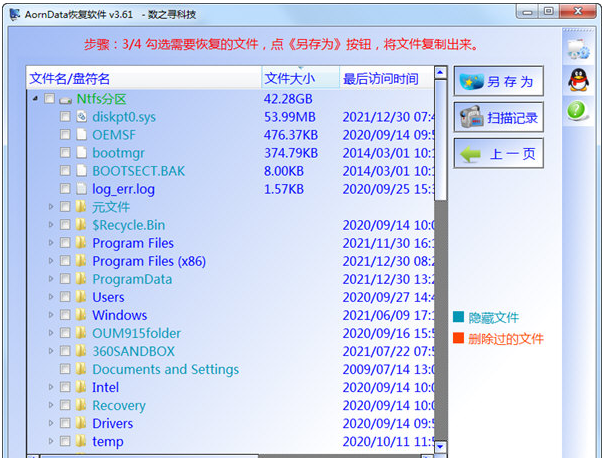
Task: Sort by 文件大小 column header
Action: click(x=300, y=78)
